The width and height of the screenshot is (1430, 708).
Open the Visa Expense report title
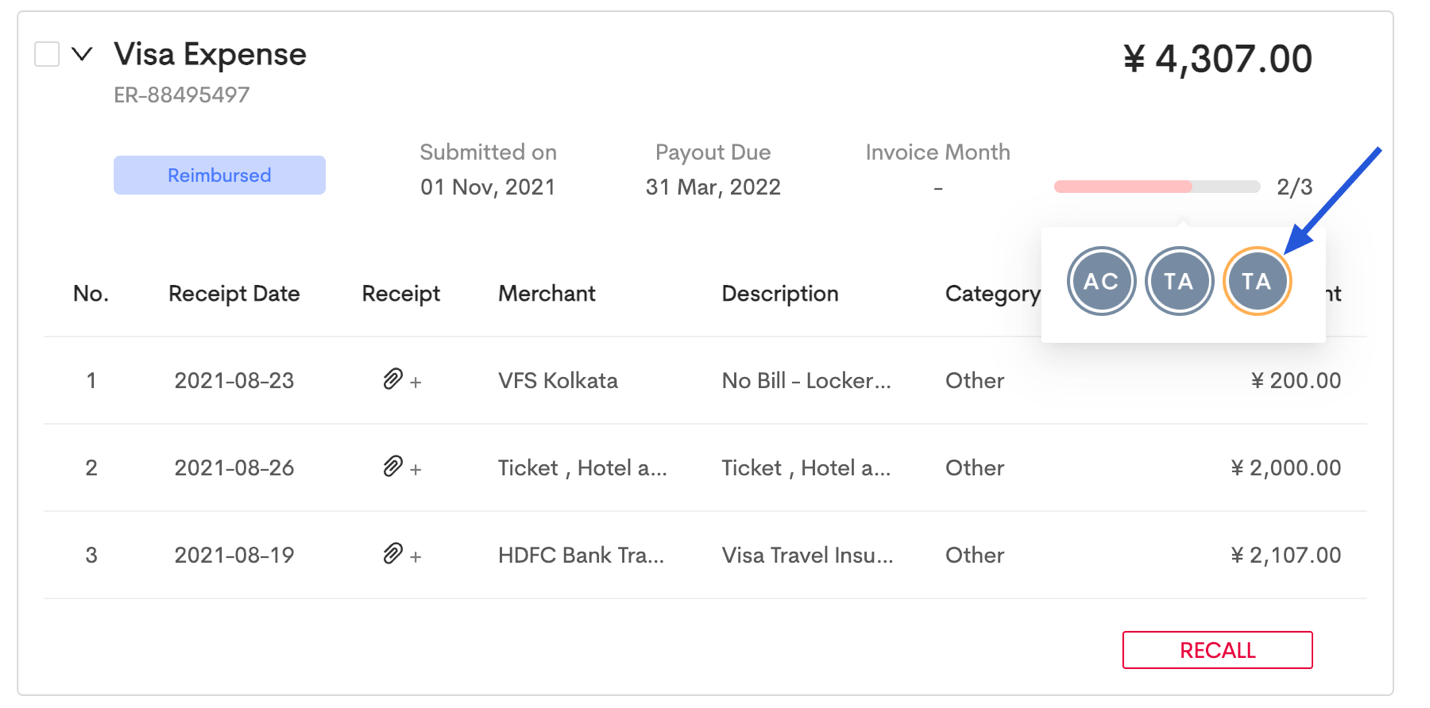tap(210, 54)
